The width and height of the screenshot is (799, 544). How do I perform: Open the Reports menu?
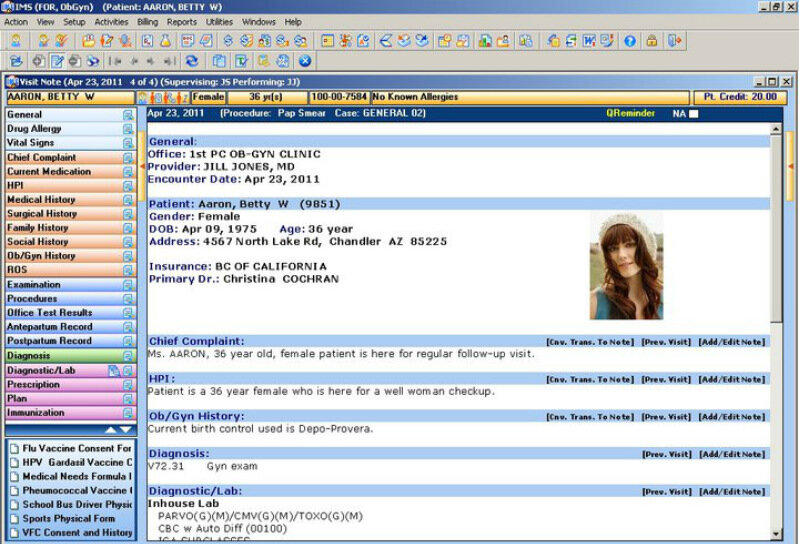(182, 21)
